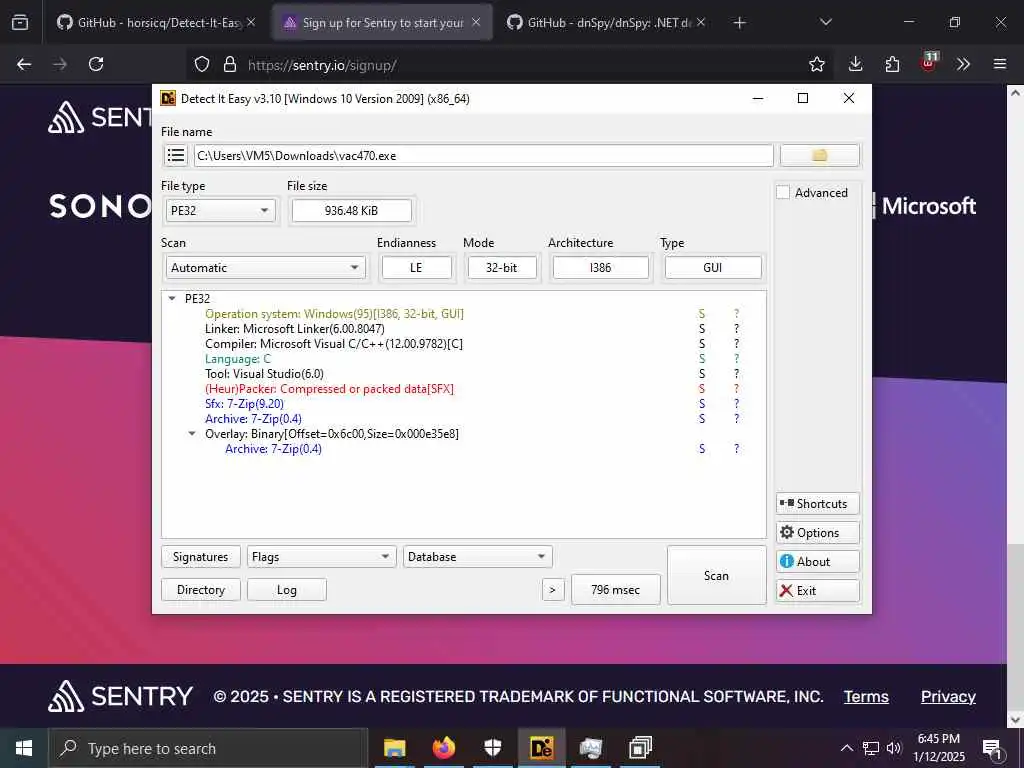The height and width of the screenshot is (768, 1024).
Task: Open the Signatures button
Action: (200, 557)
